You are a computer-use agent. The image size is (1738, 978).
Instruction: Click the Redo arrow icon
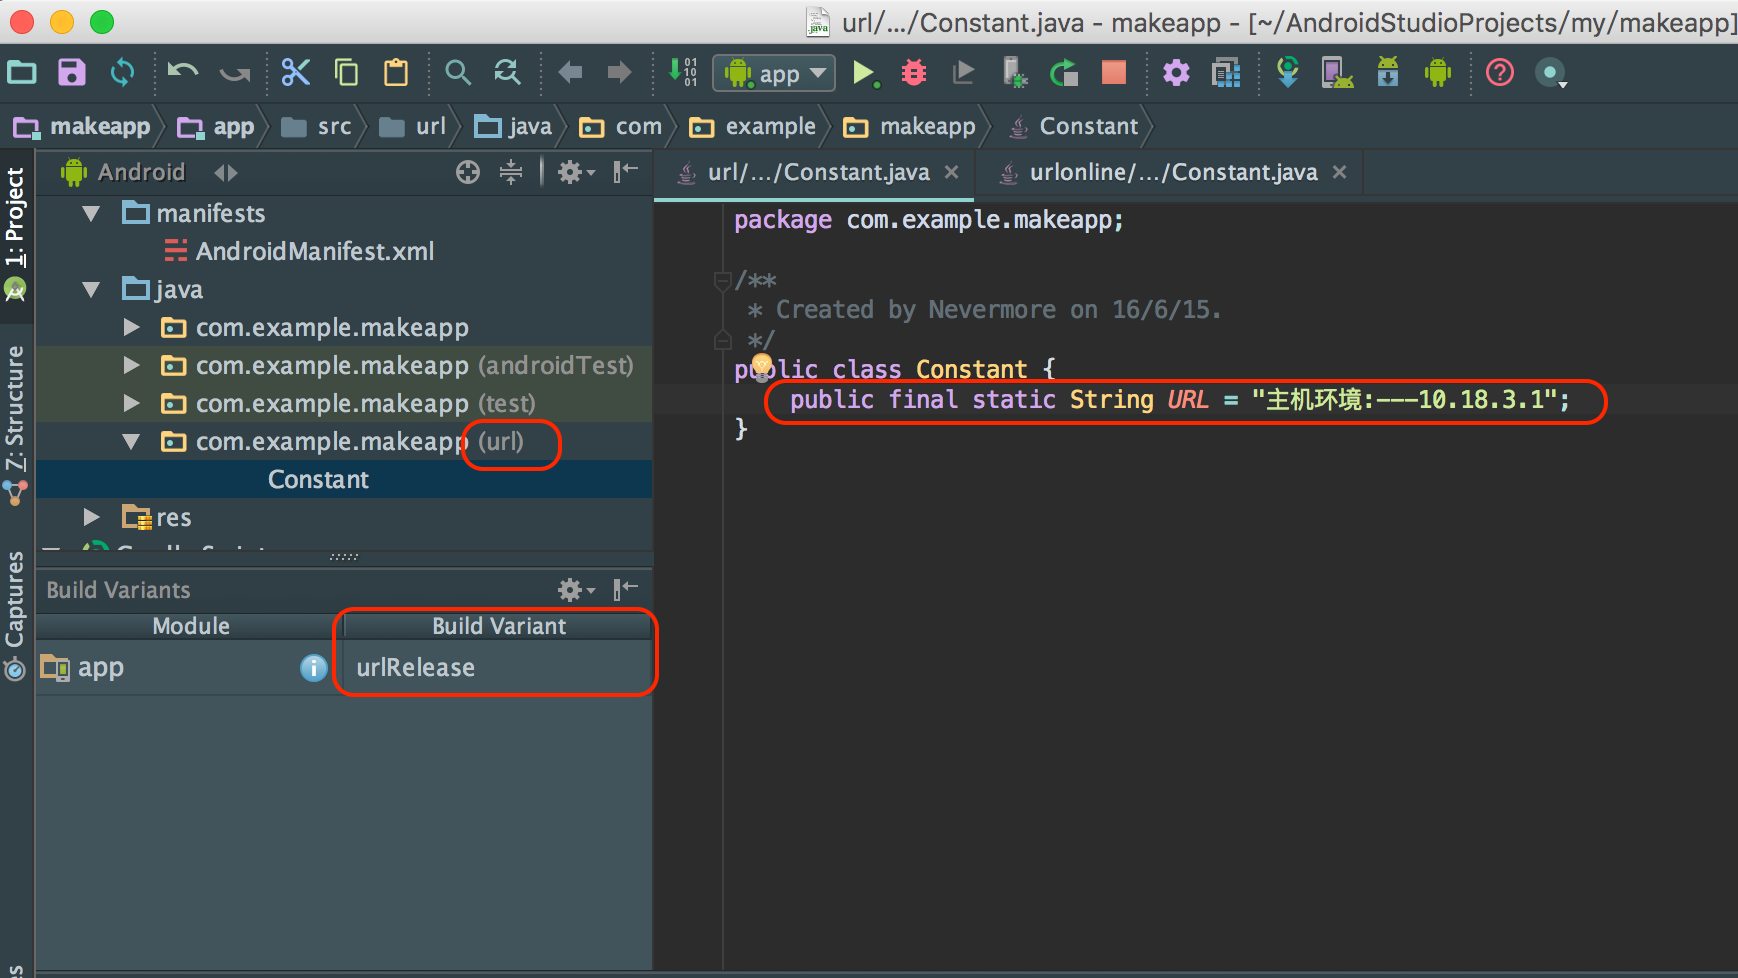pos(235,72)
